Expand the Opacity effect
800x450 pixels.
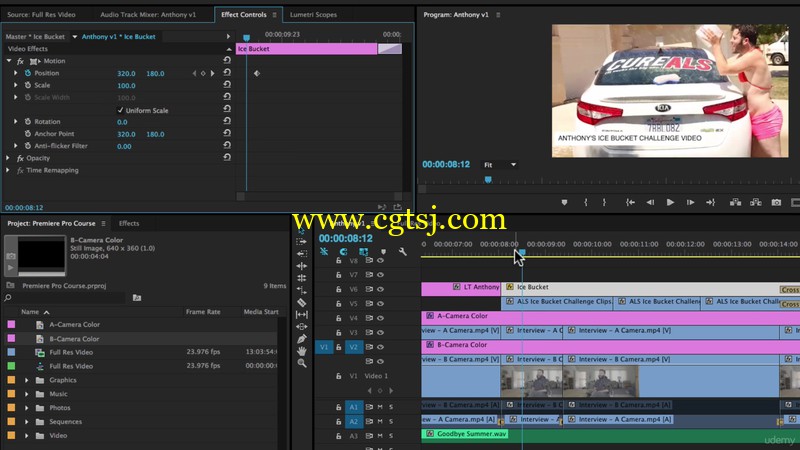click(x=8, y=158)
